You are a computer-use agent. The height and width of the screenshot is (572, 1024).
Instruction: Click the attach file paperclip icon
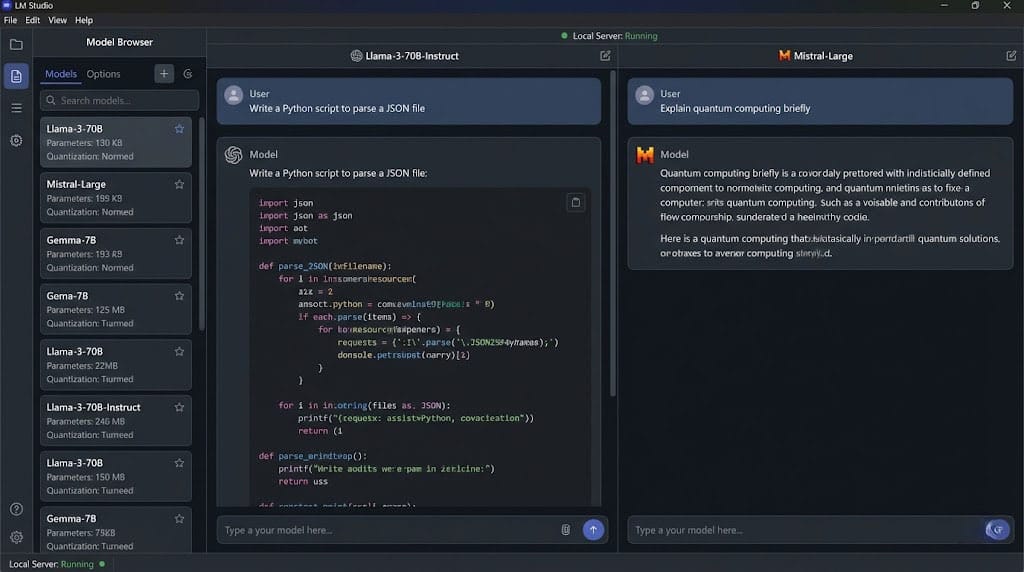pyautogui.click(x=565, y=530)
